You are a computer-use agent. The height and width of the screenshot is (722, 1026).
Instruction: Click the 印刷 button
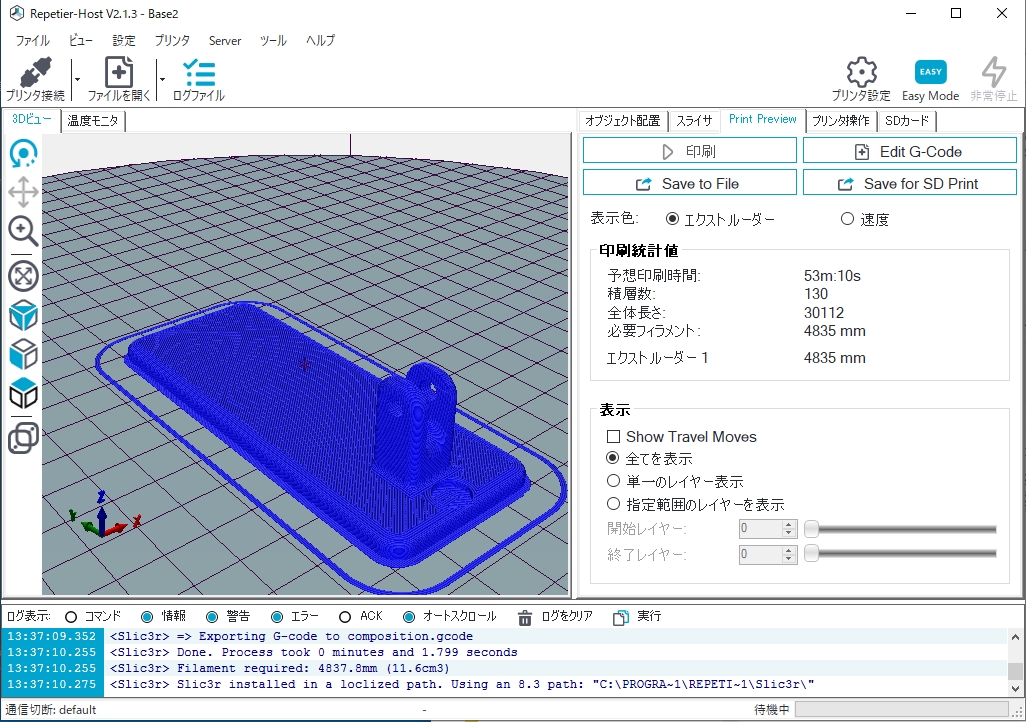[x=690, y=151]
